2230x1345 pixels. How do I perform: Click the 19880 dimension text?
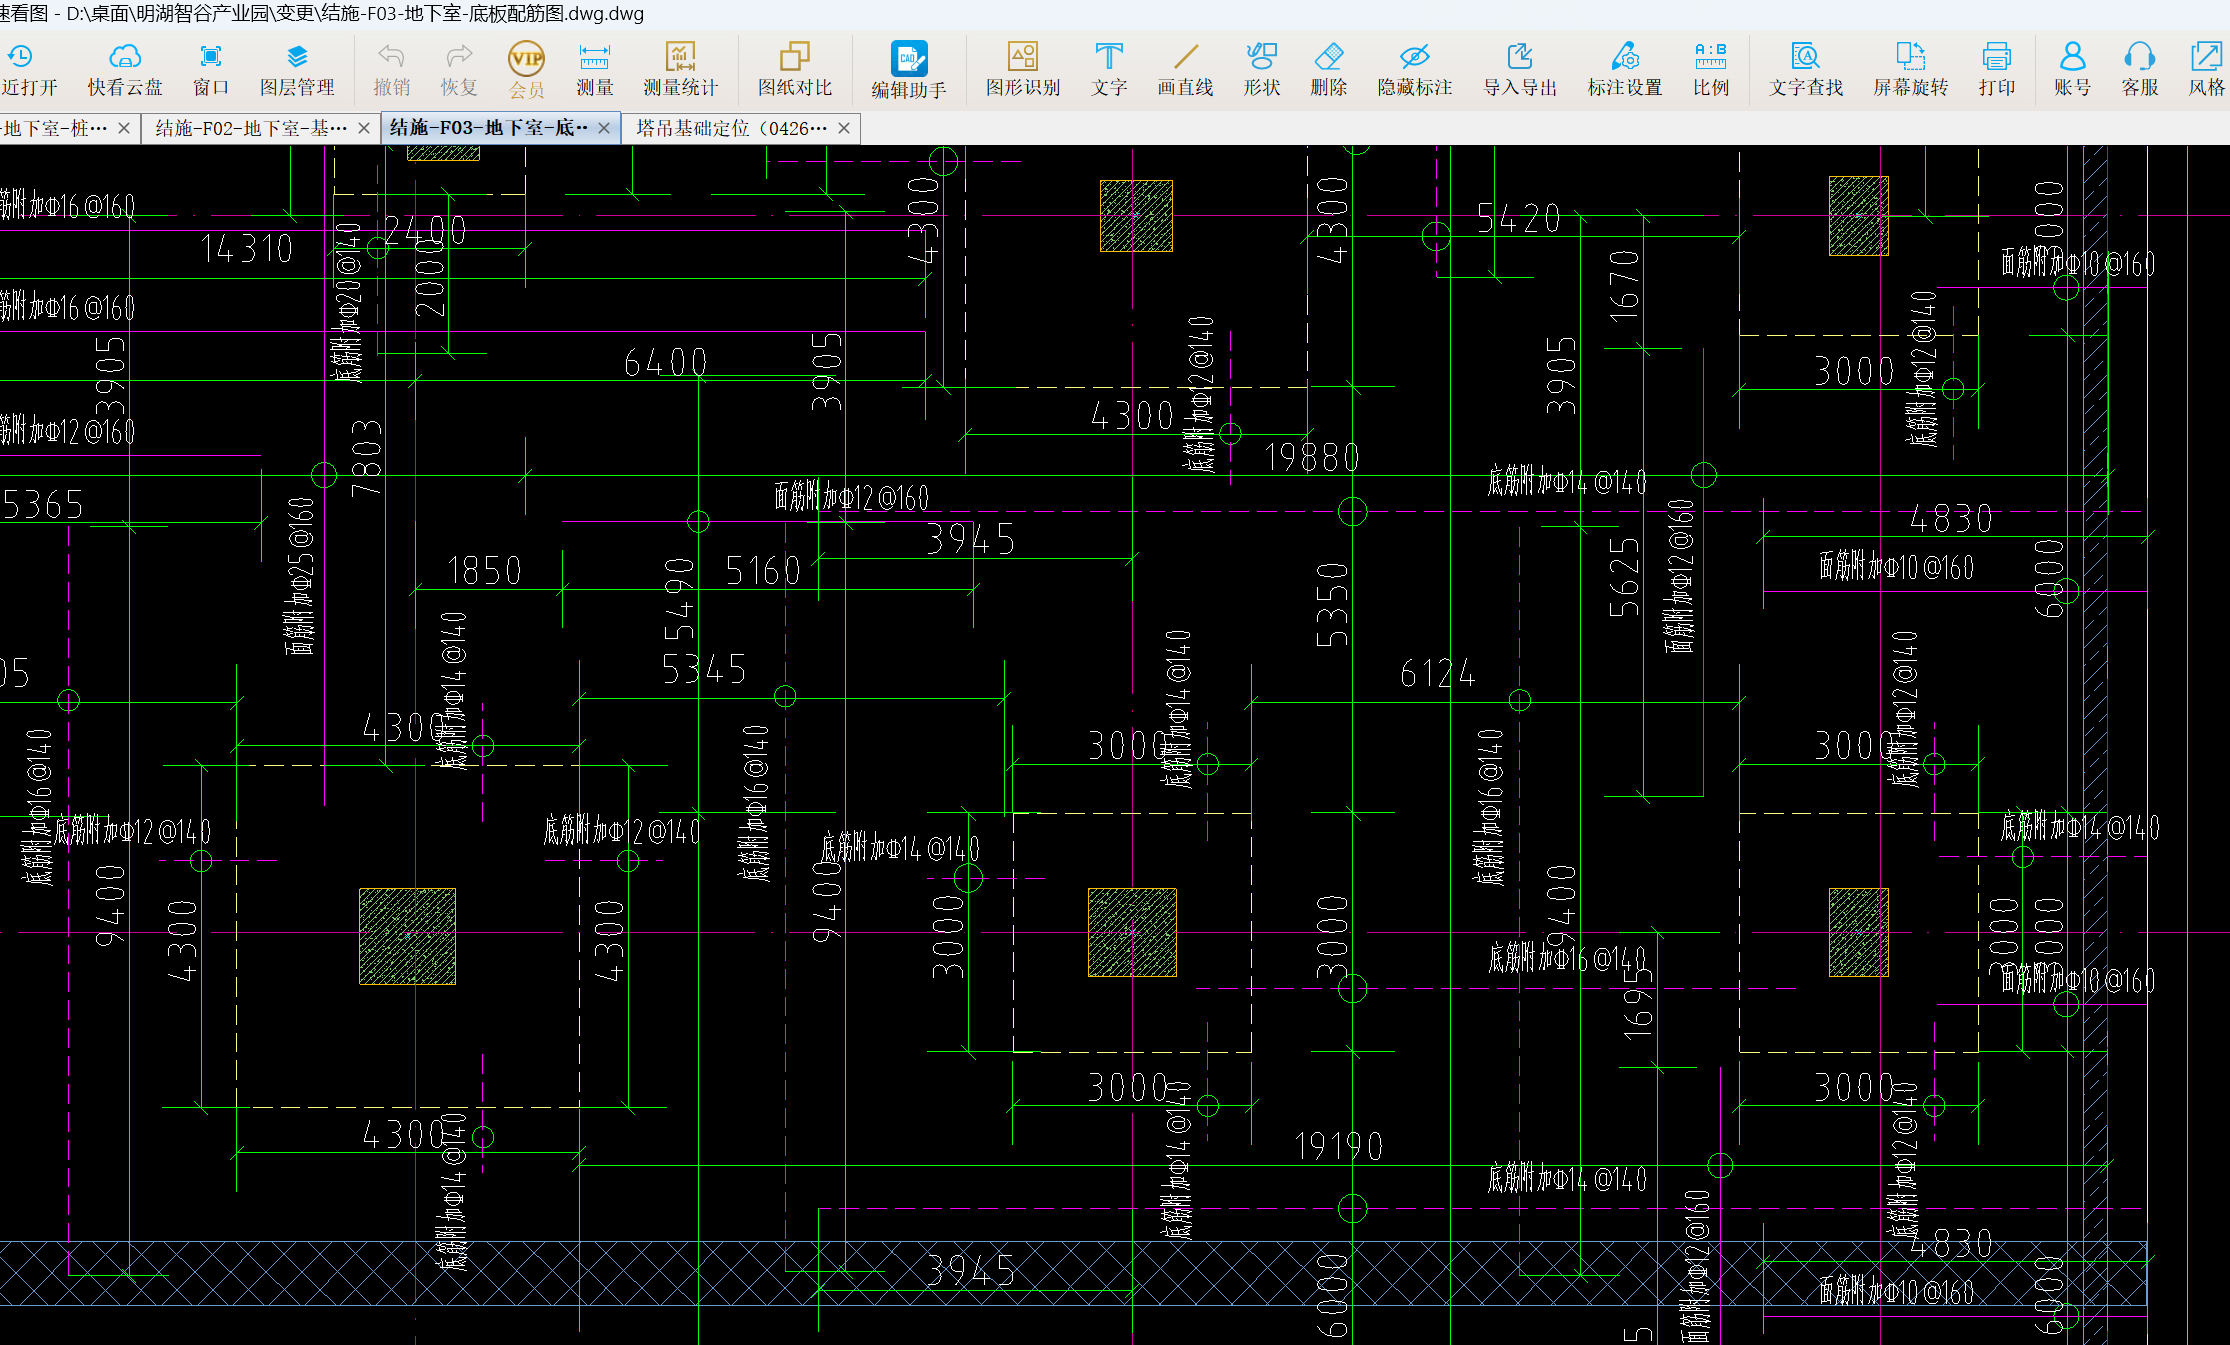[x=1311, y=458]
